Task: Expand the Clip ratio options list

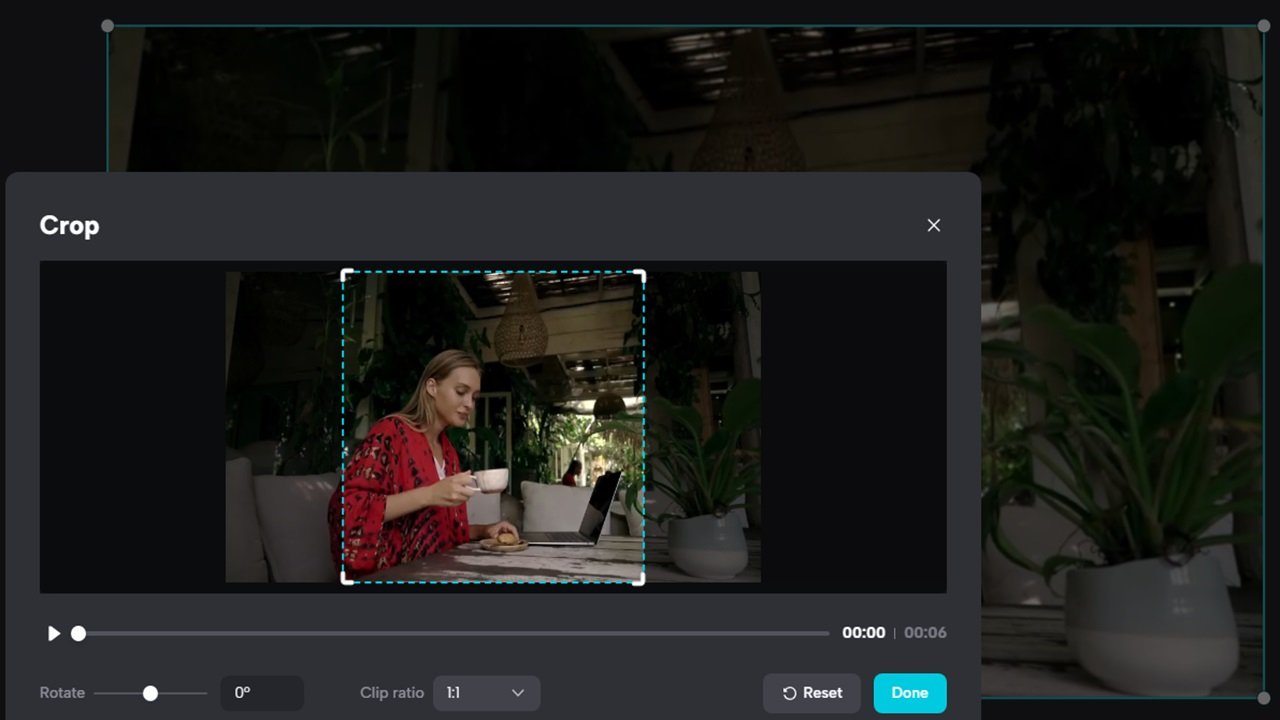Action: [x=486, y=693]
